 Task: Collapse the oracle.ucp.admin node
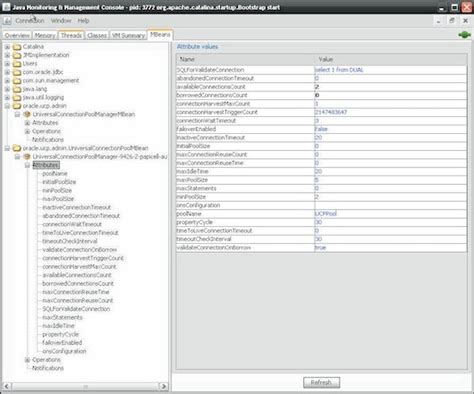tap(7, 106)
